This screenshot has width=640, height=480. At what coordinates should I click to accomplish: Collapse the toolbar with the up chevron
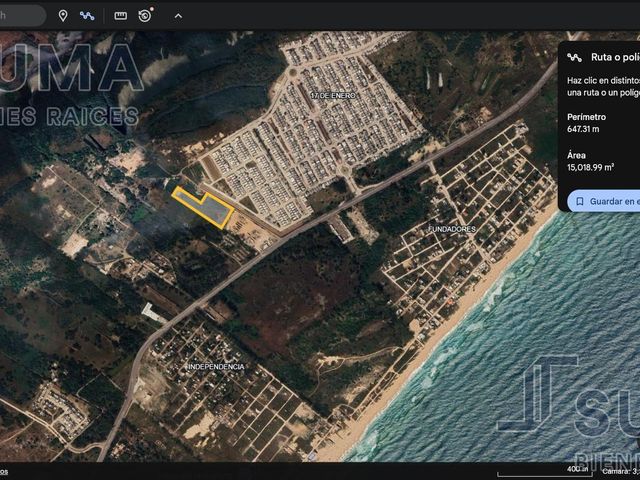click(178, 16)
